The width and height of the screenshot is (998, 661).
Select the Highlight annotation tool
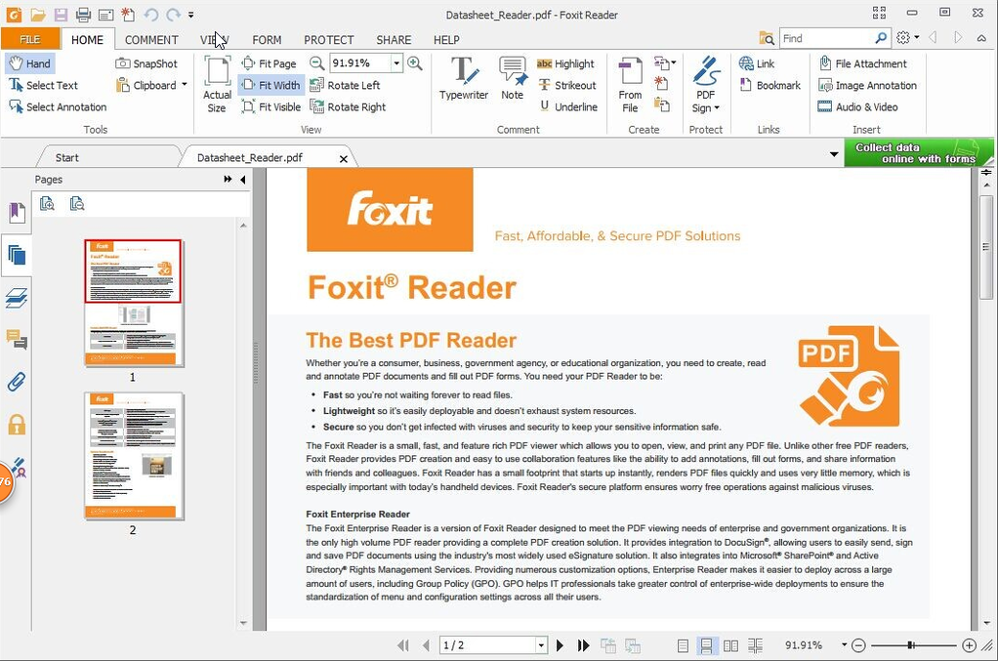tap(566, 63)
